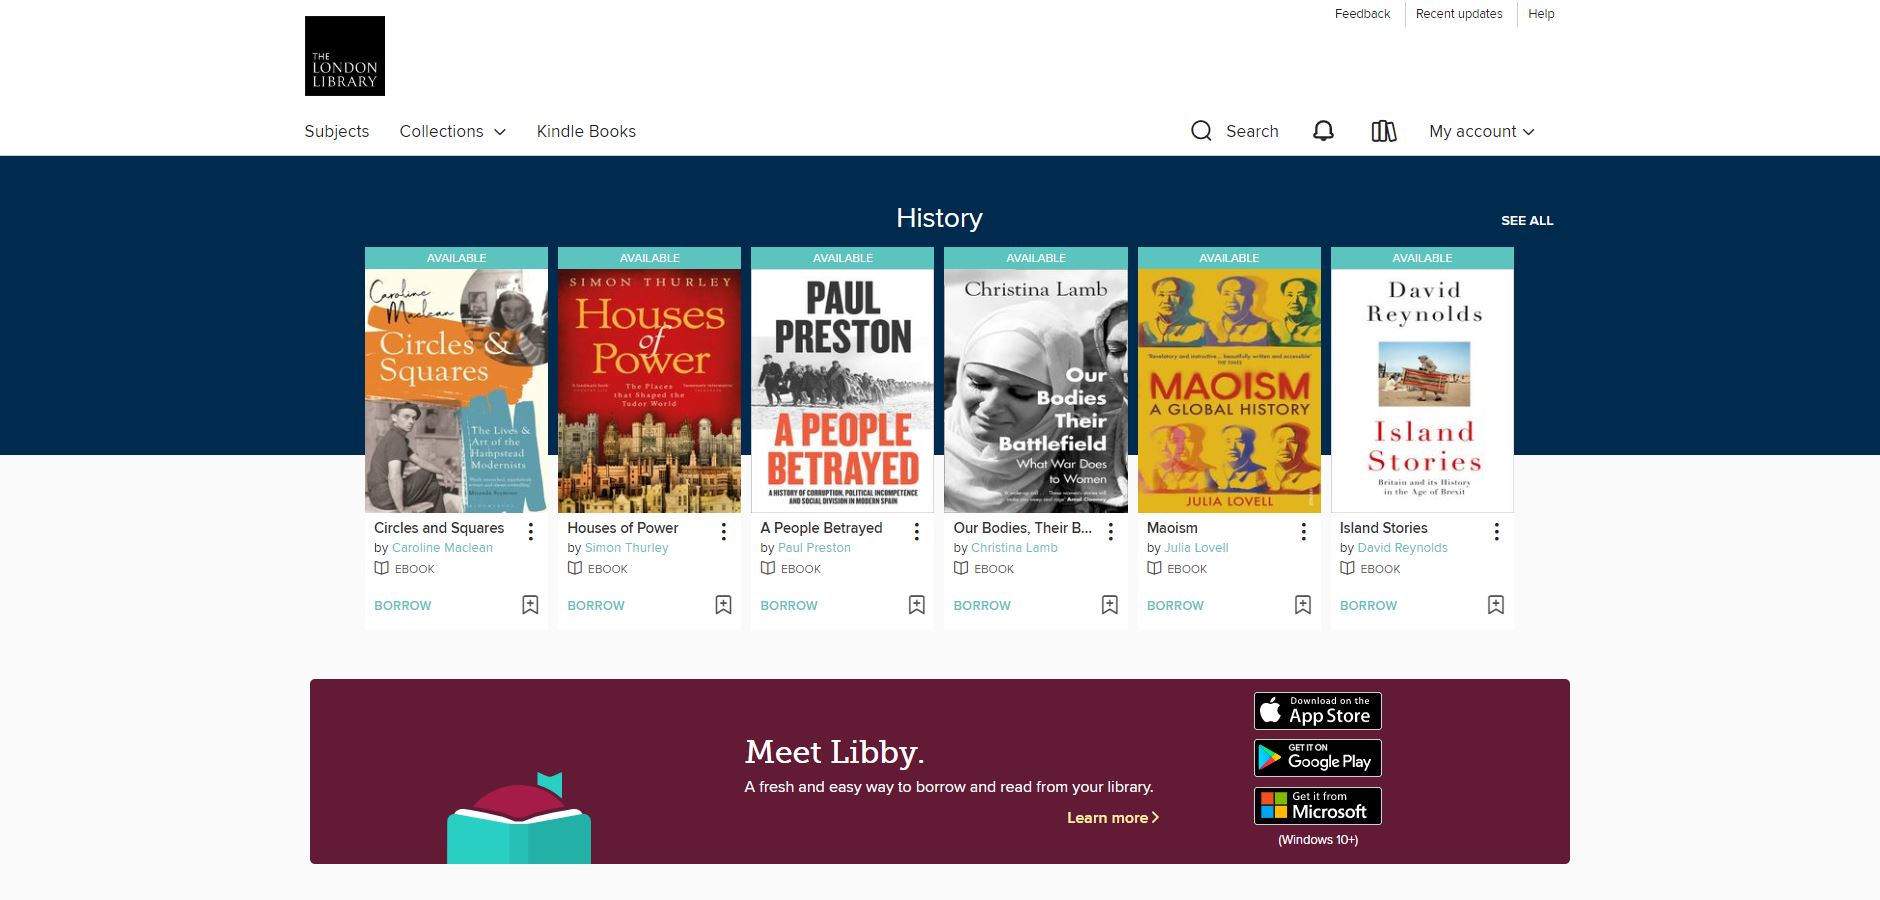Expand the My account menu
This screenshot has width=1880, height=900.
tap(1481, 131)
